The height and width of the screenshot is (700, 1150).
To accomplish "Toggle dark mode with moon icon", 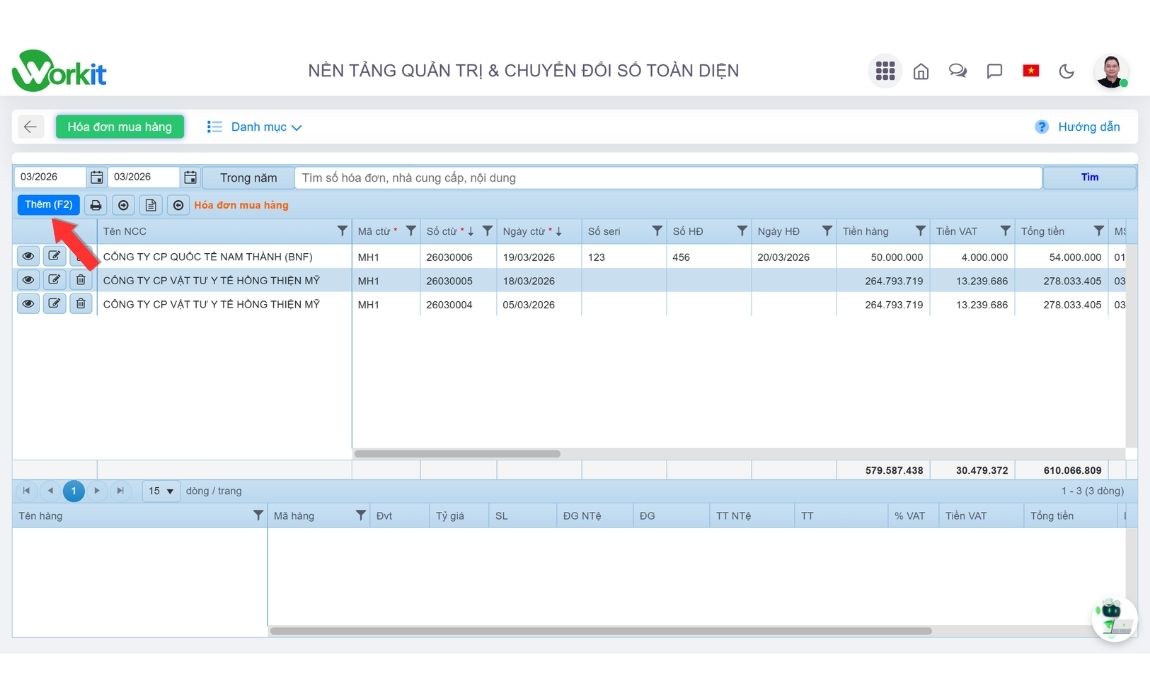I will [x=1067, y=71].
